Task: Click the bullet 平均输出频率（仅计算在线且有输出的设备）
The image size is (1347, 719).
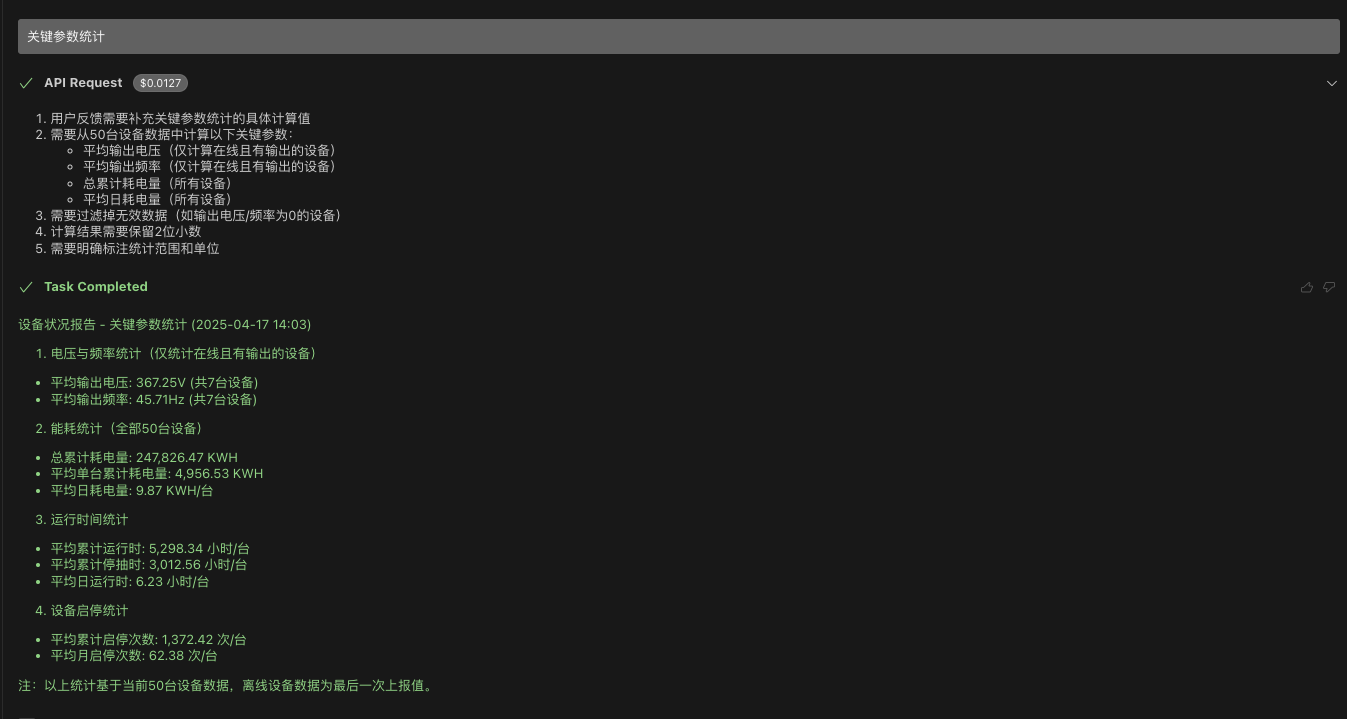Action: coord(209,167)
